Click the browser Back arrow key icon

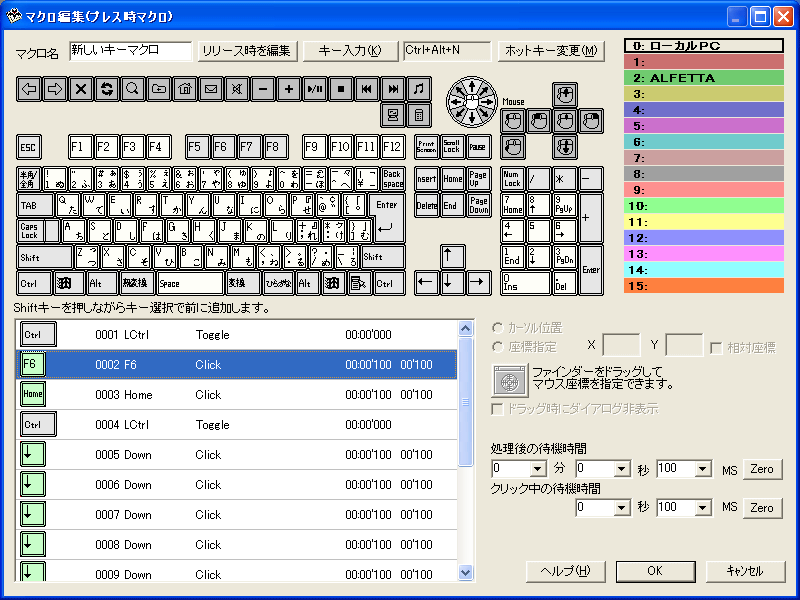coord(29,89)
